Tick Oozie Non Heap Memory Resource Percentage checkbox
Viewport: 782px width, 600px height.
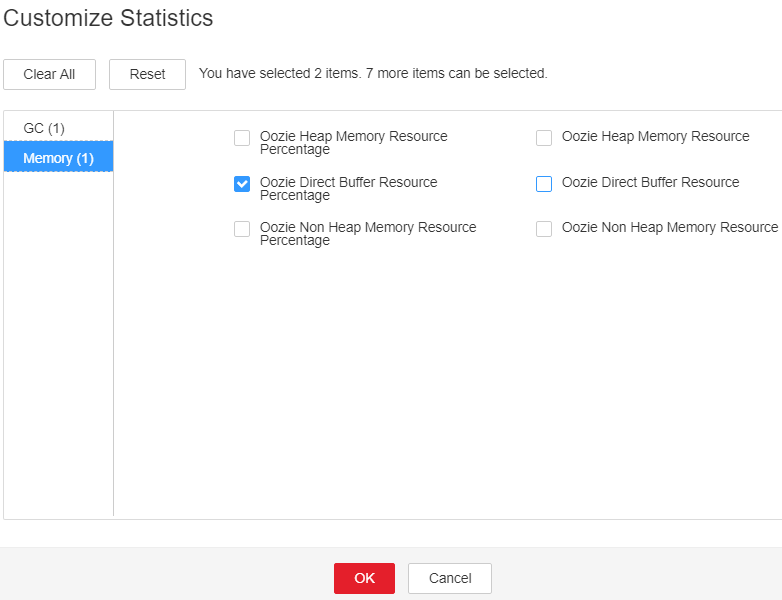point(242,229)
